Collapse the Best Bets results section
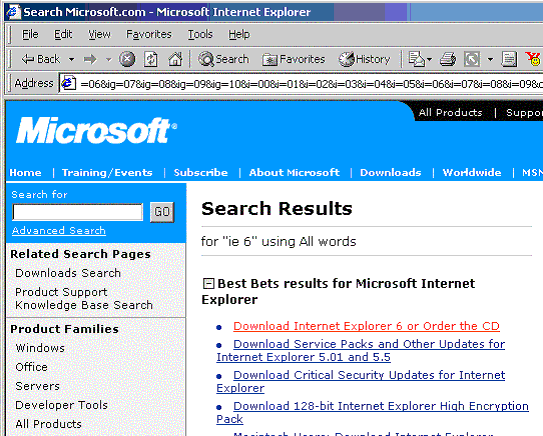This screenshot has width=543, height=436. 208,284
